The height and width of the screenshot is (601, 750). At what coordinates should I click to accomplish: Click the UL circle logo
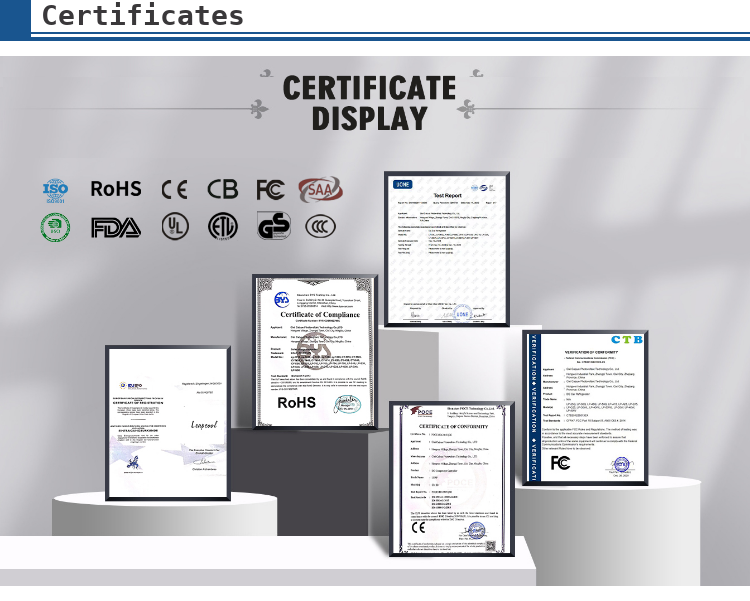pos(175,226)
